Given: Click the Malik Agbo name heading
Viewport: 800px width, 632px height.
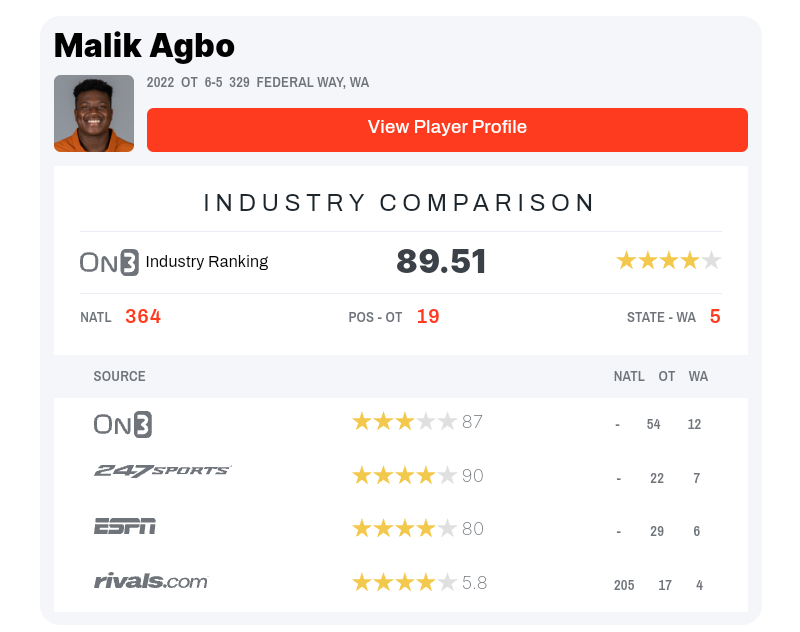Looking at the screenshot, I should point(144,45).
